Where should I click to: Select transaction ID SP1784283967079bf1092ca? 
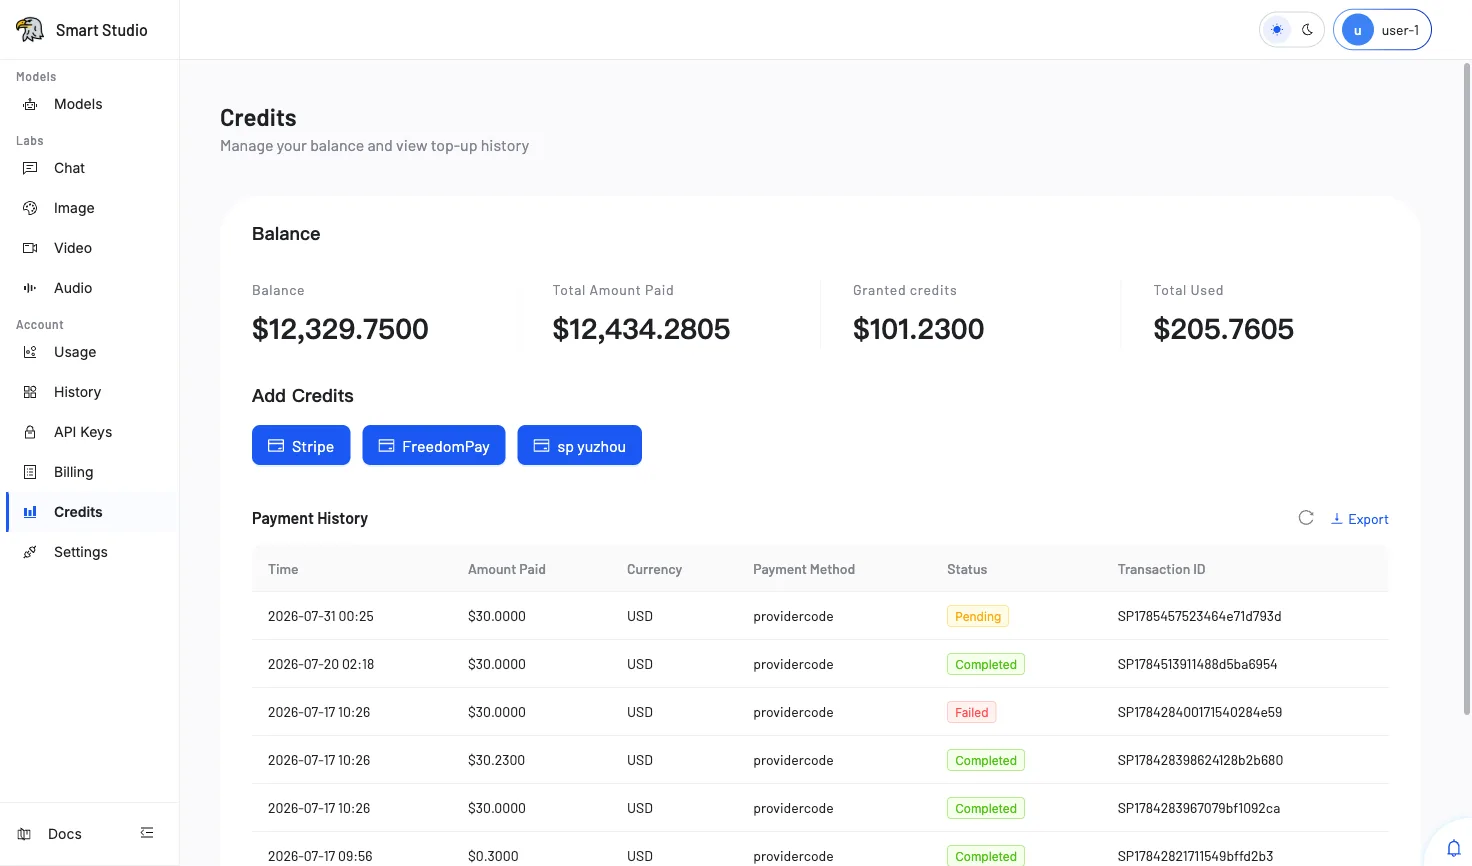tap(1199, 808)
